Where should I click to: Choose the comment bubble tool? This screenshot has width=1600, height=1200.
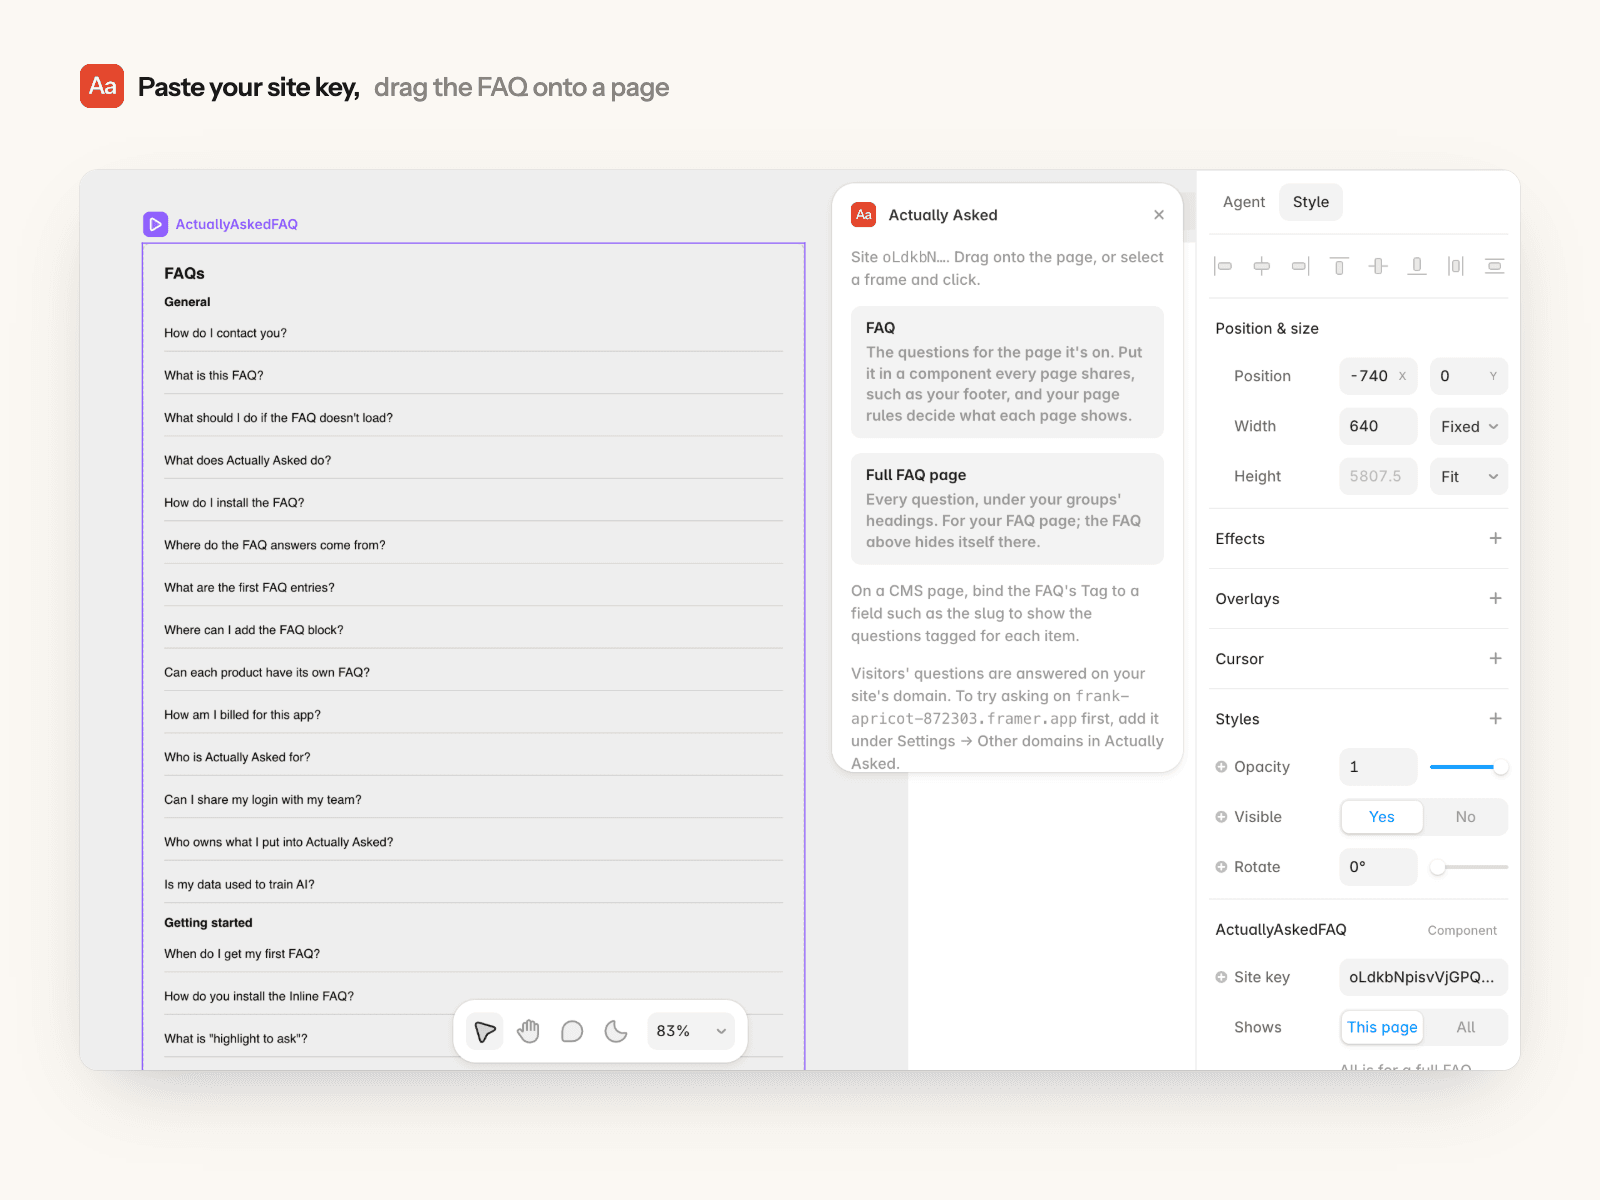pos(572,1031)
